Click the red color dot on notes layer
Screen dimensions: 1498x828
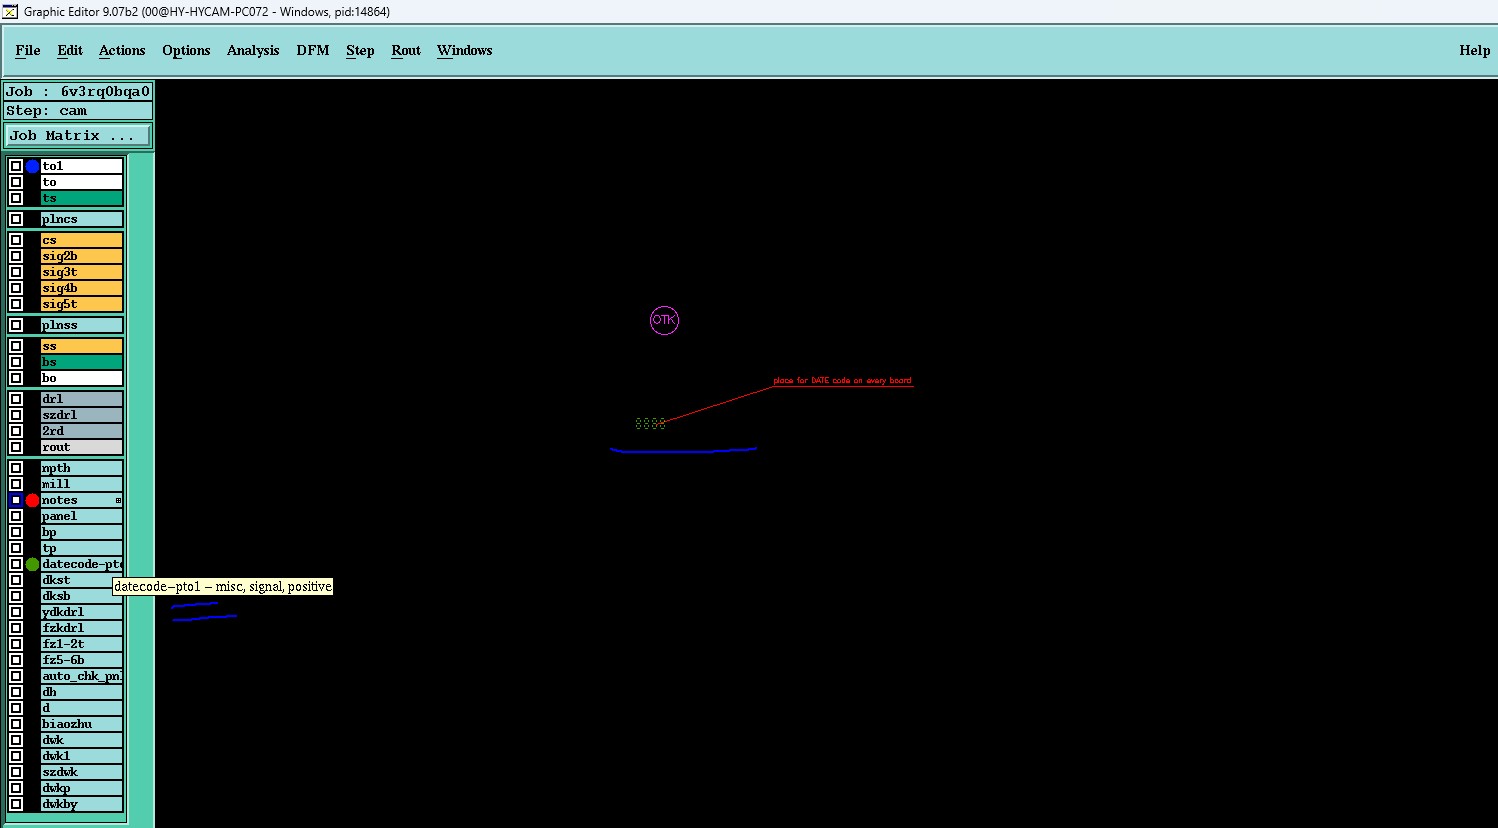(x=32, y=500)
